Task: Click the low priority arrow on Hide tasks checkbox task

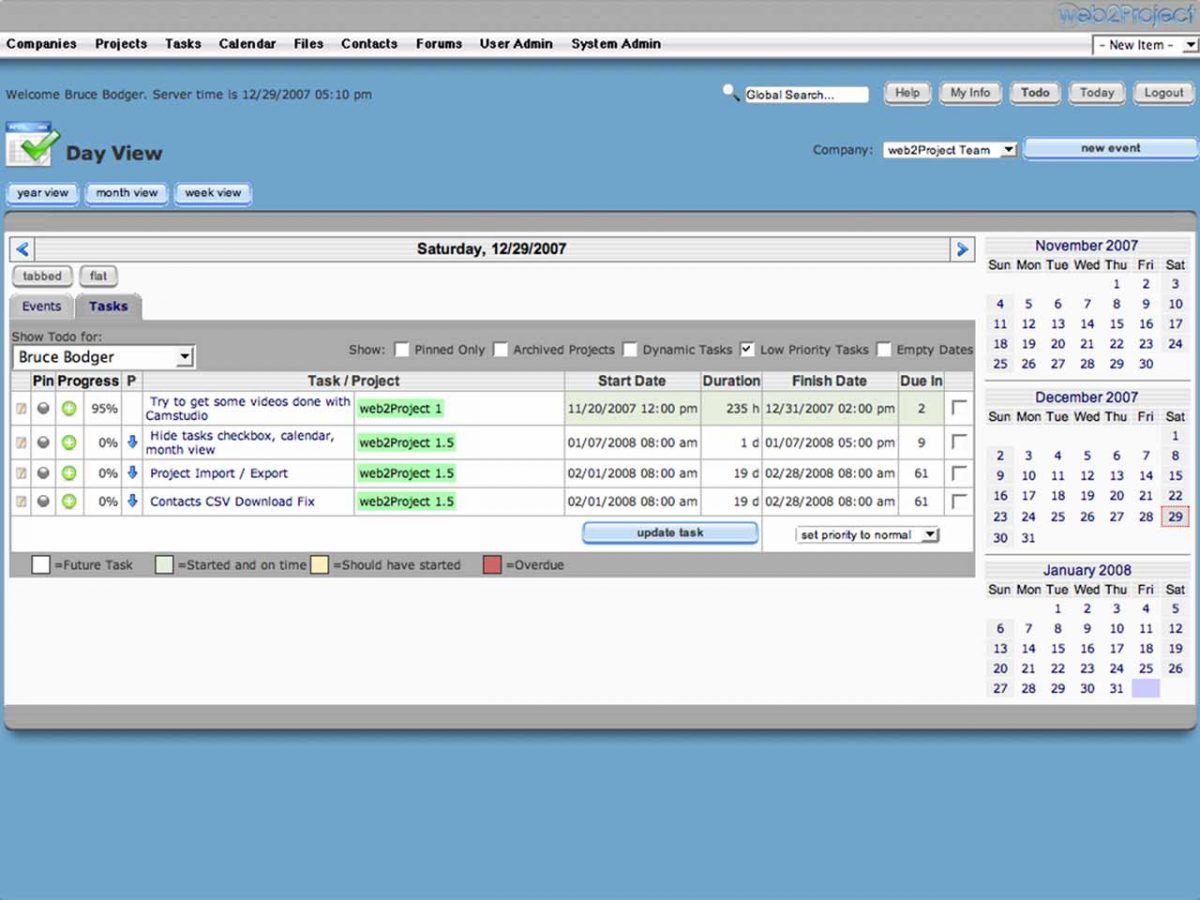Action: 131,443
